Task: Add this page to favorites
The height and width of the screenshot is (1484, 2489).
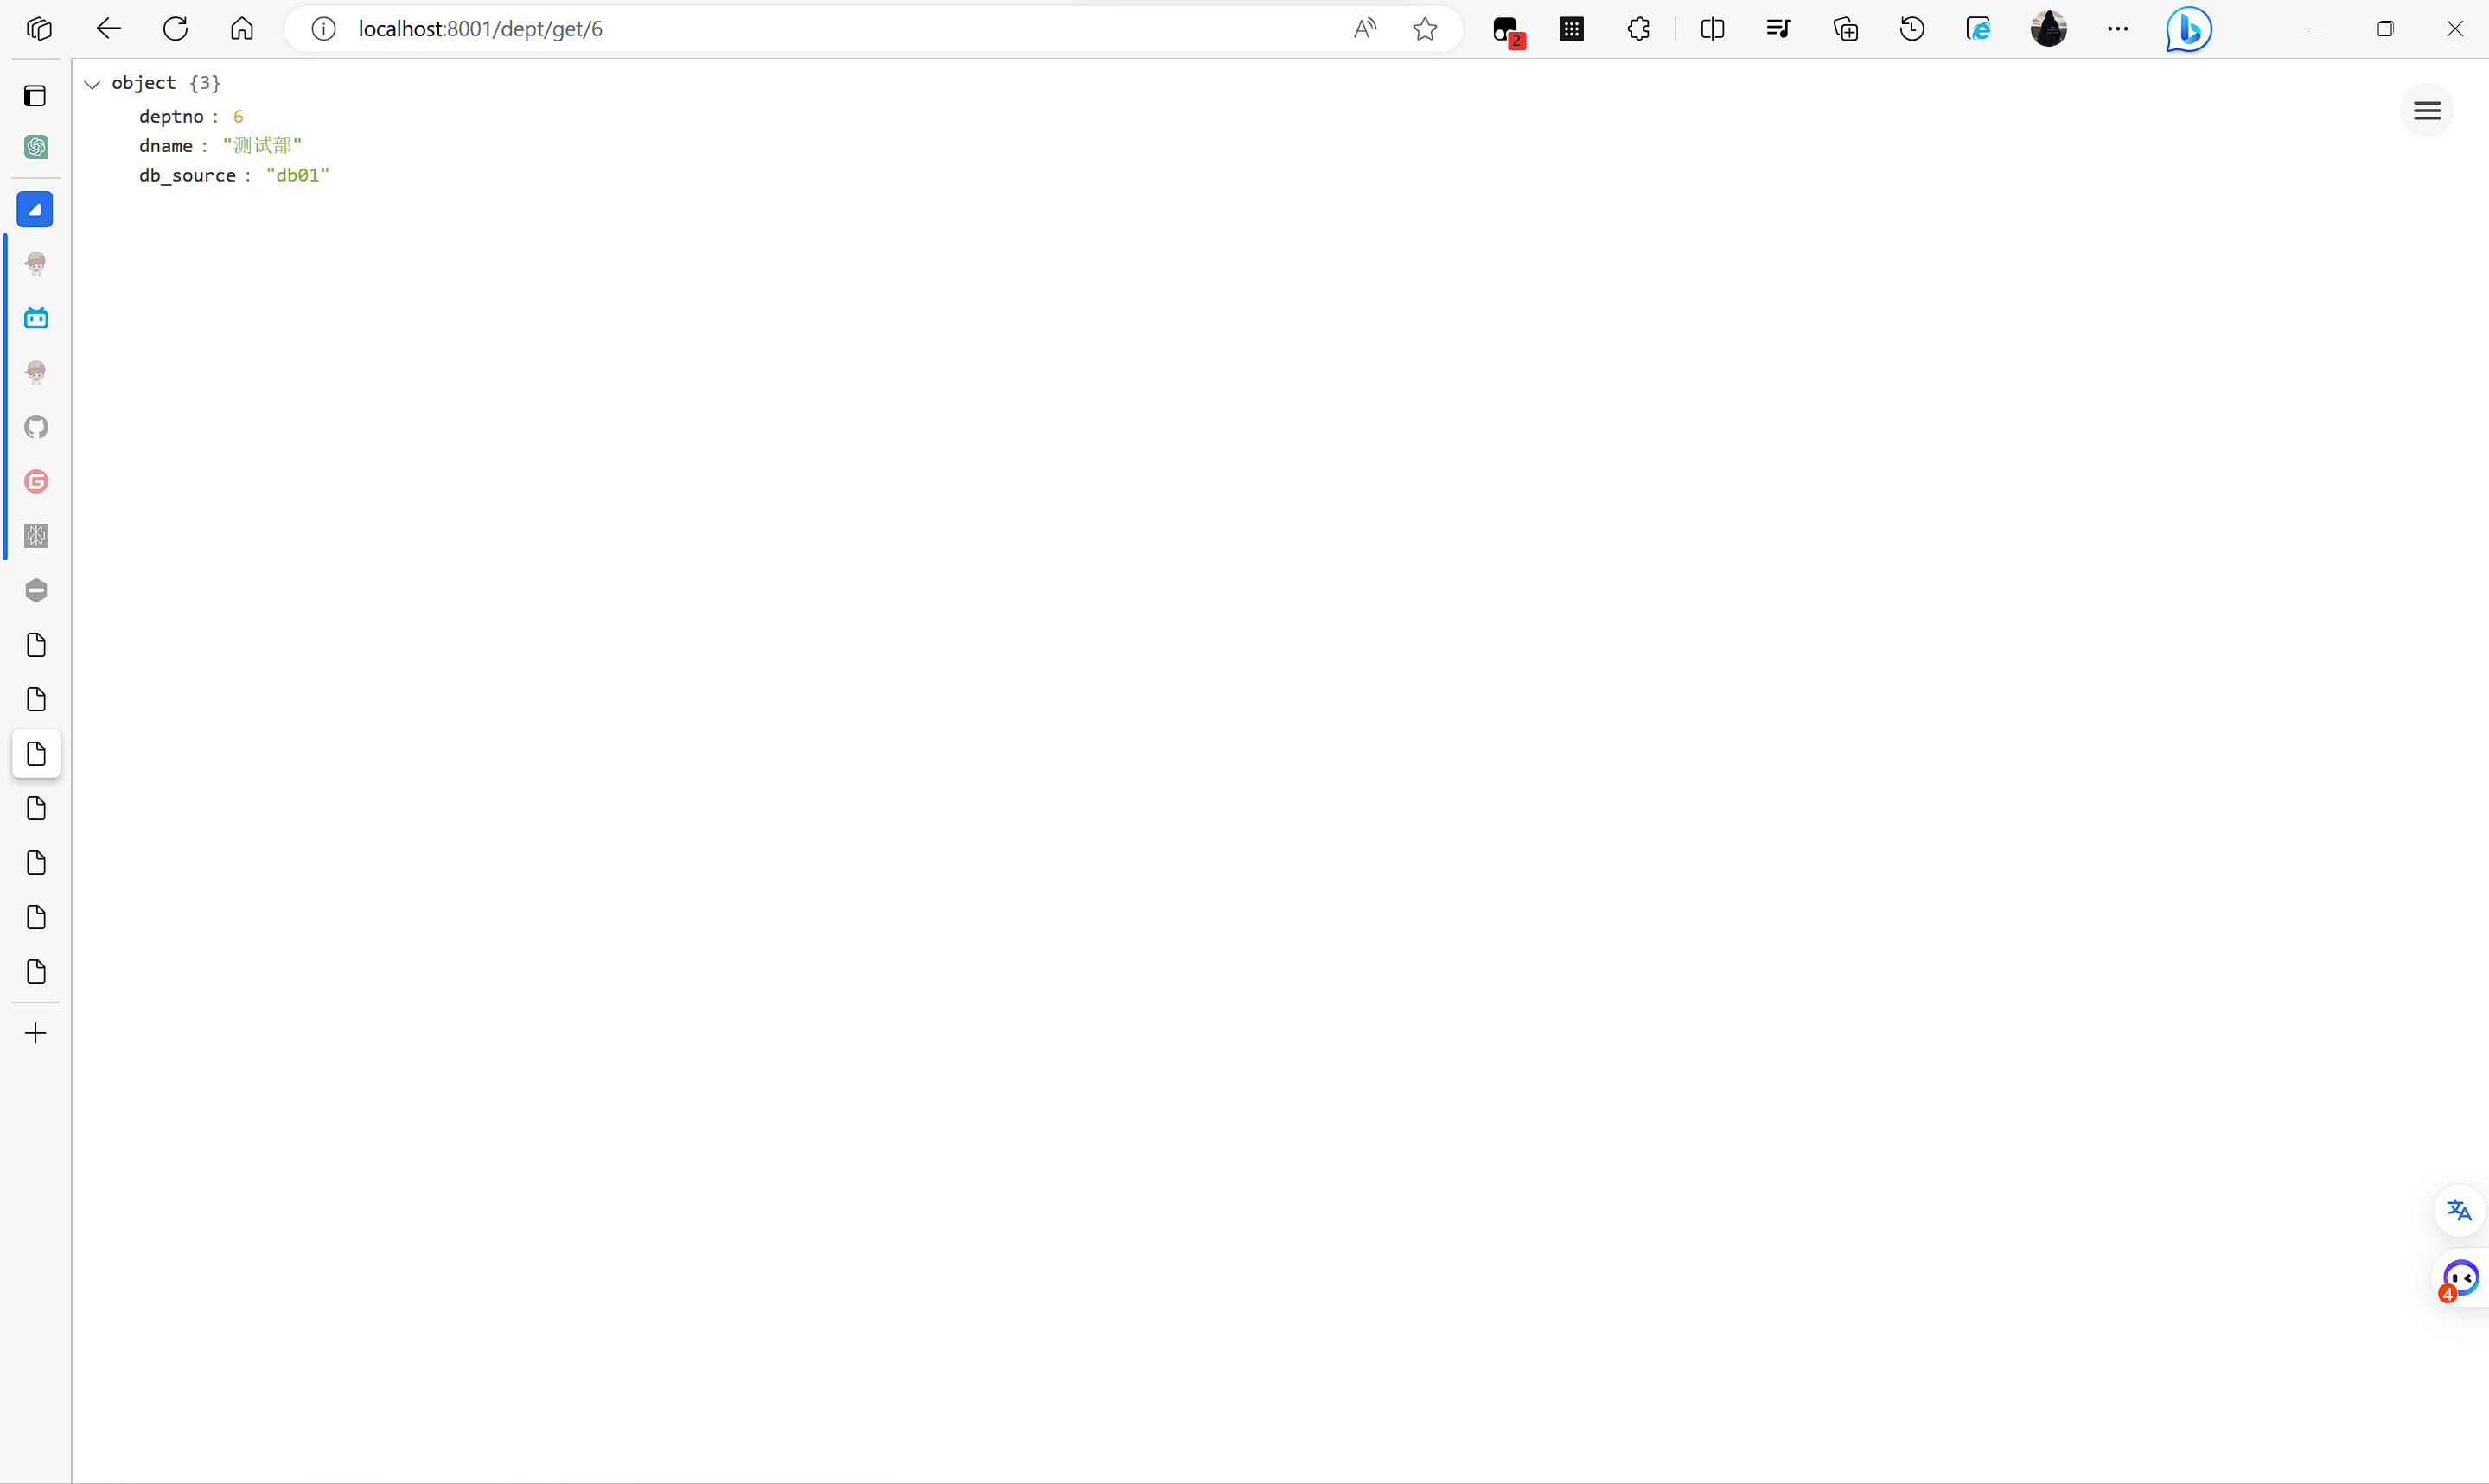Action: pos(1425,29)
